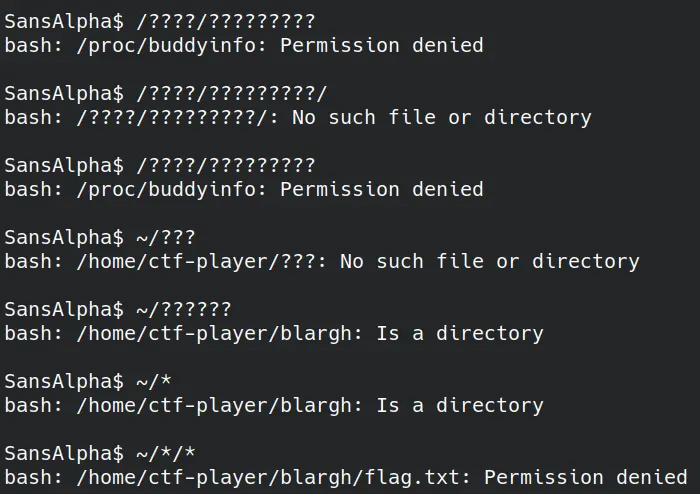Click the /home/ctf-player/??? path in the error
The height and width of the screenshot is (494, 700).
195,261
